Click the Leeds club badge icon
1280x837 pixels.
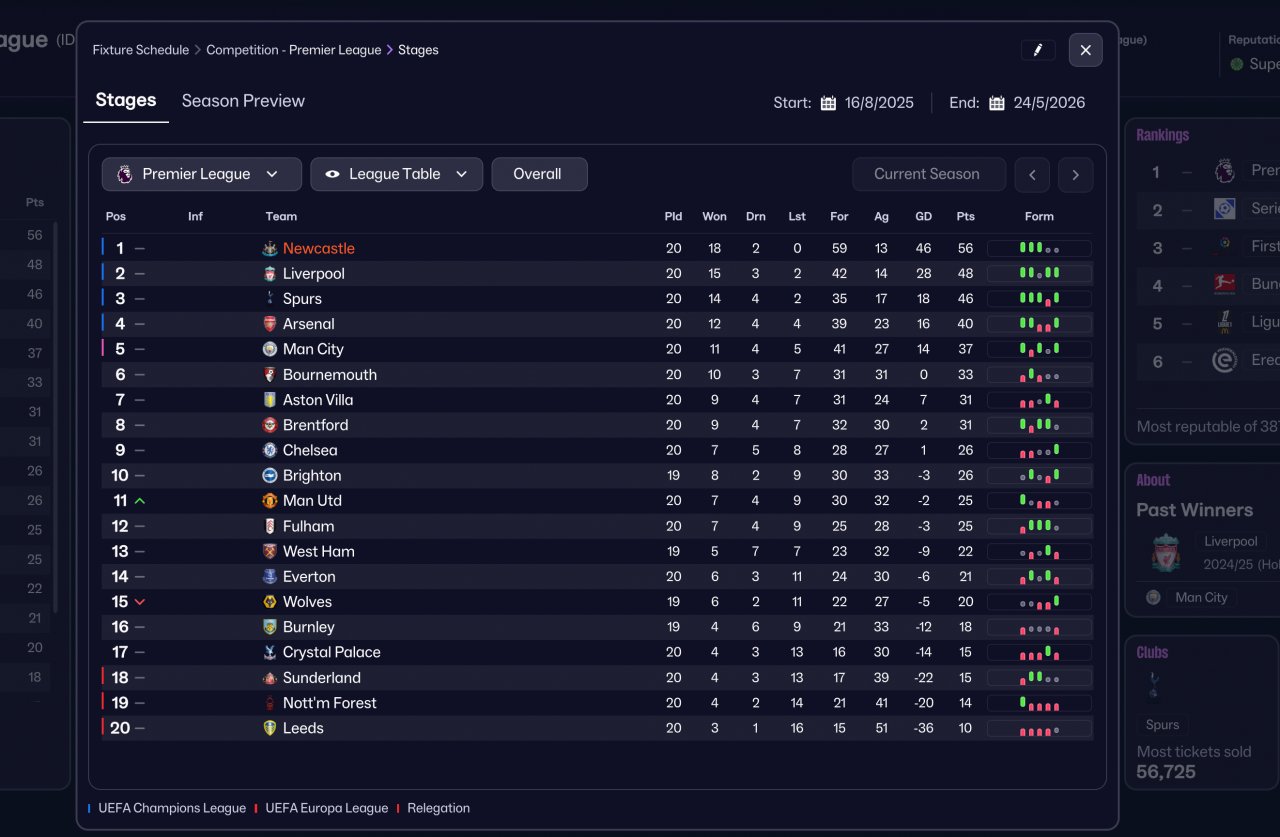(270, 728)
